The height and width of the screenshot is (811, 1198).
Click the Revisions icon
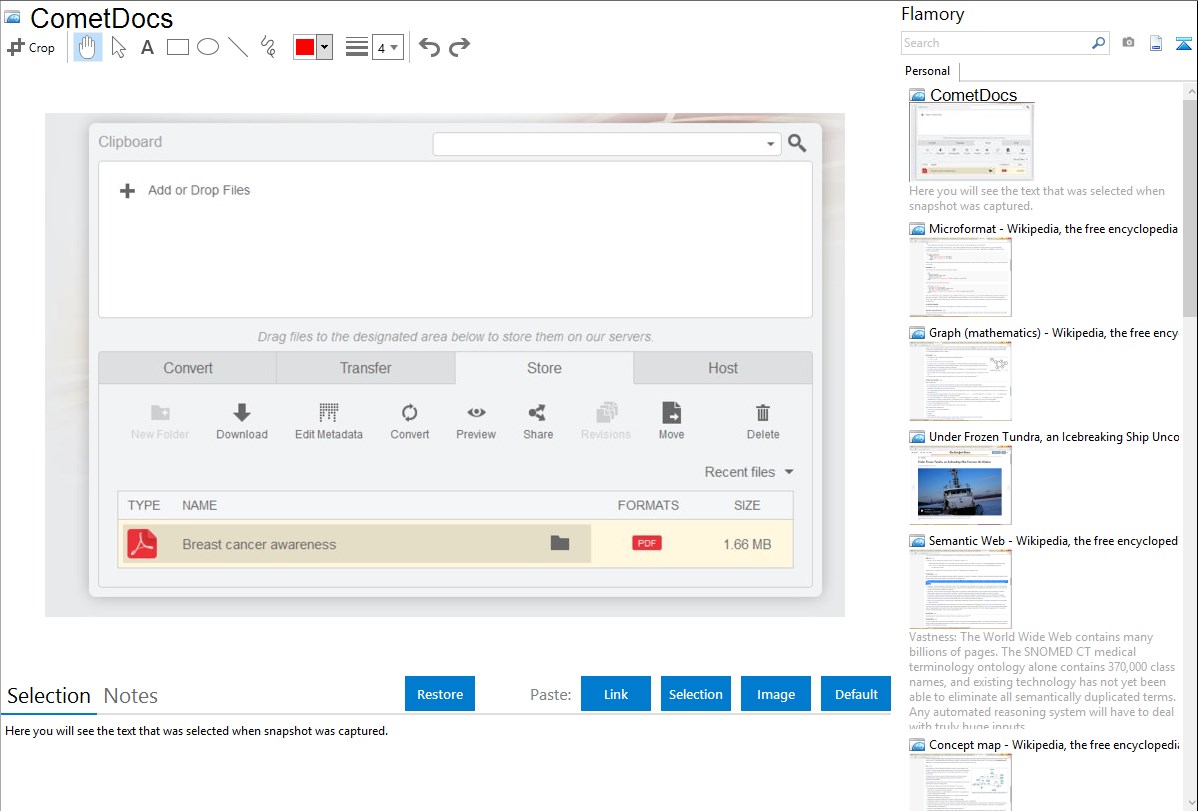607,413
